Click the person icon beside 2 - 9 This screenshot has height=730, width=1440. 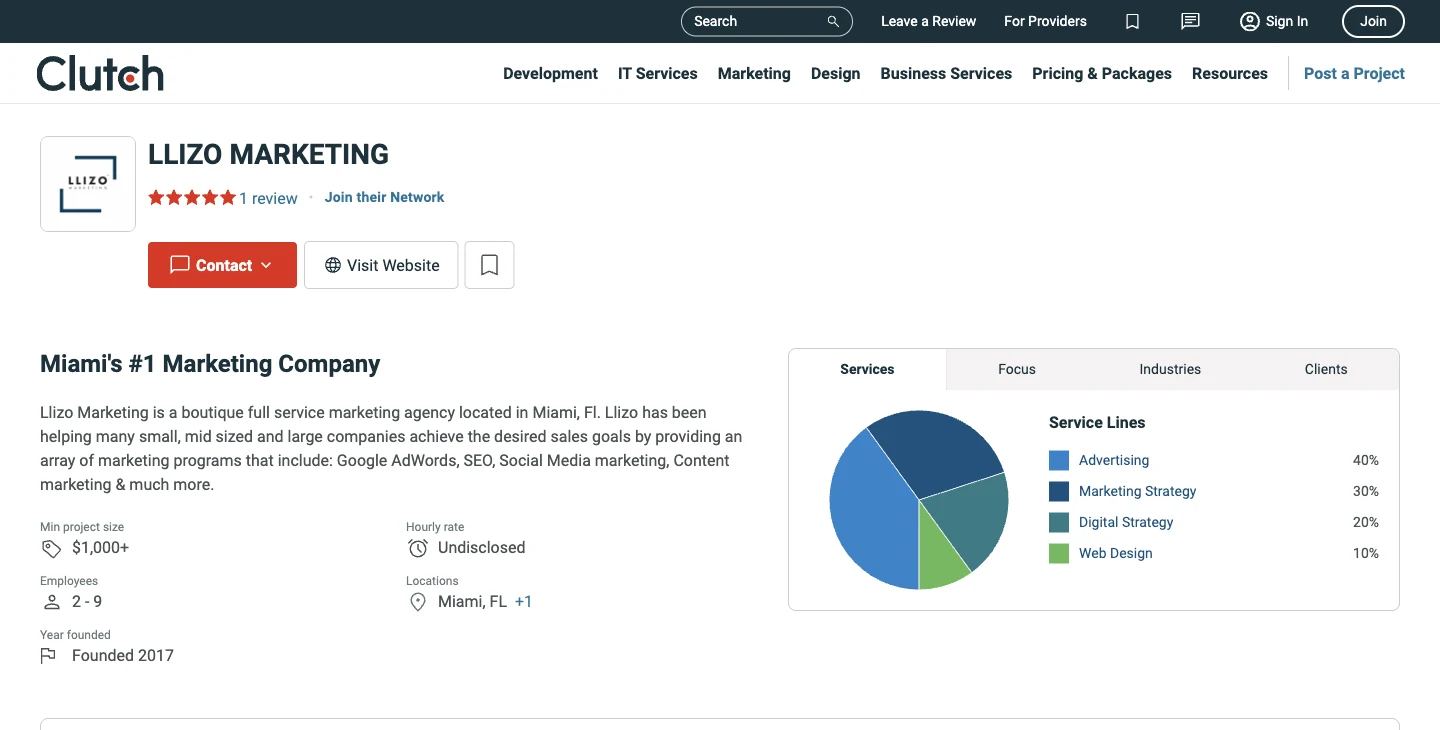click(51, 602)
